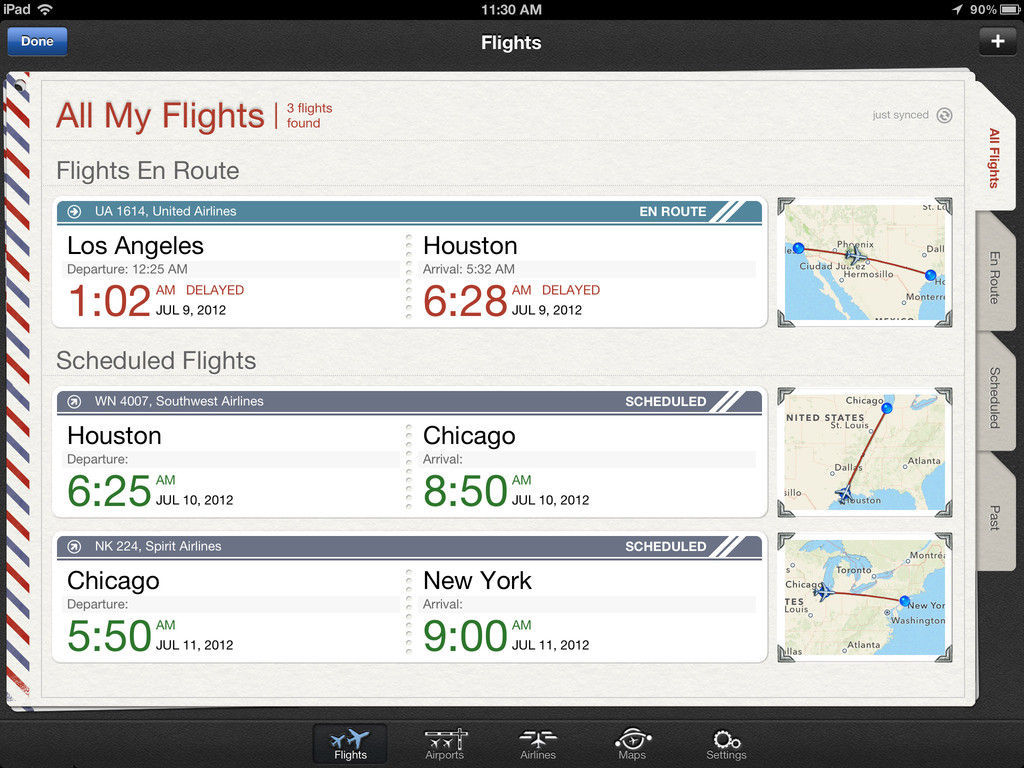Open the Maps tab icon
Viewport: 1024px width, 768px height.
tap(632, 744)
